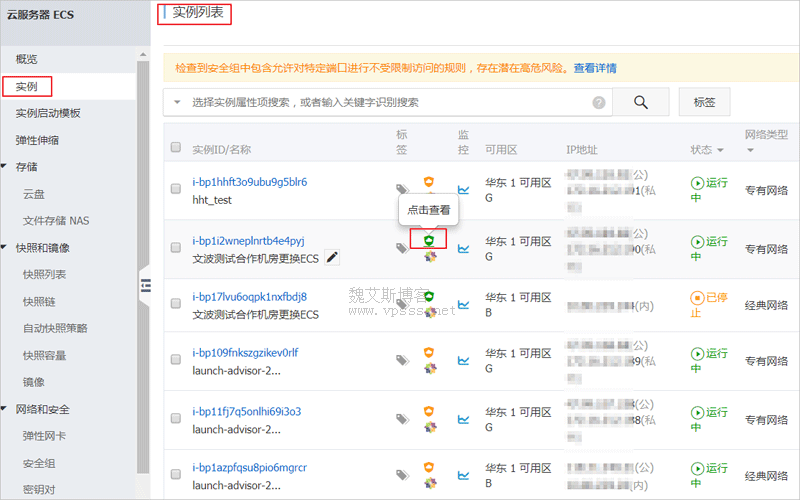Open the search attribute dropdown arrow
This screenshot has width=800, height=500.
click(x=177, y=102)
